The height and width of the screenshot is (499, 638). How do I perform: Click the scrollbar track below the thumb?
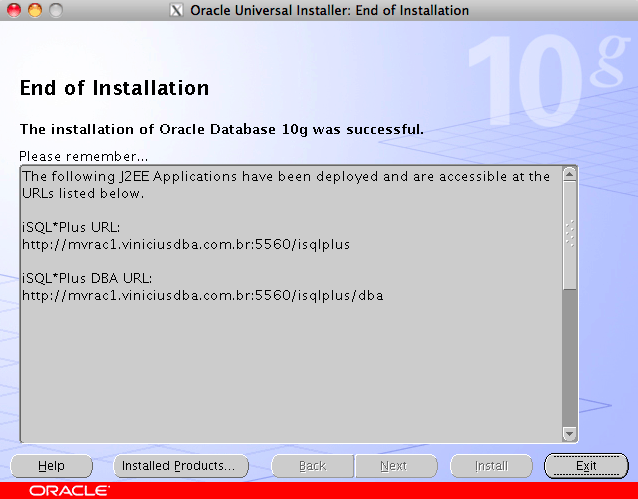(570, 360)
